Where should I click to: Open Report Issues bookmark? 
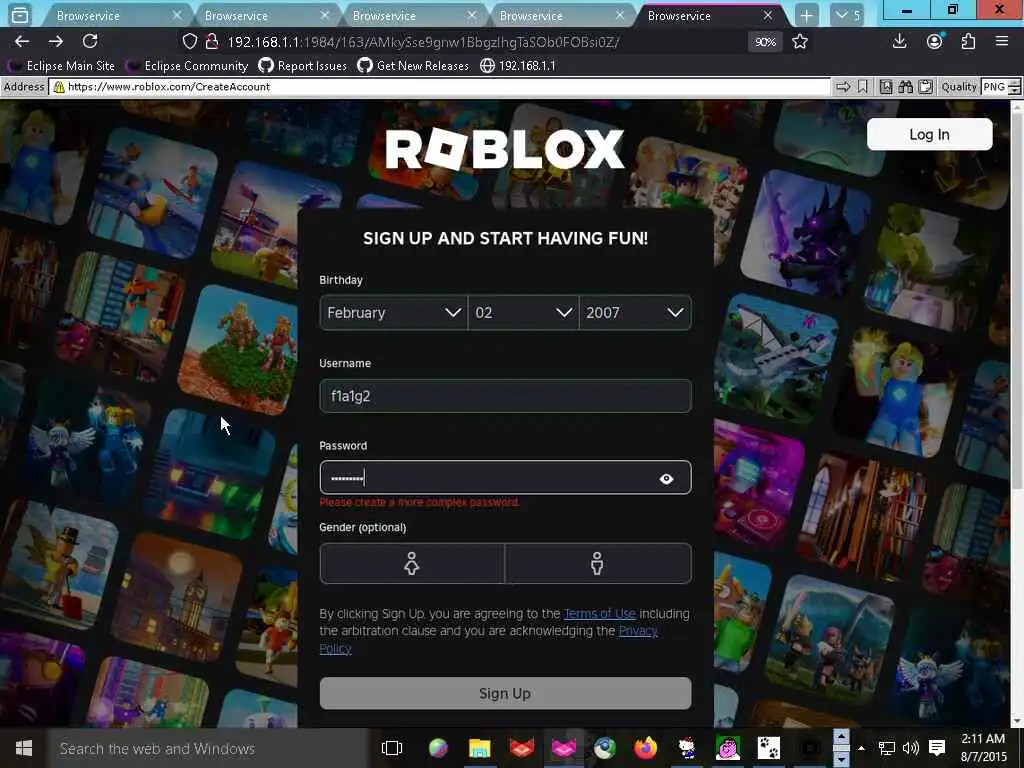[303, 66]
